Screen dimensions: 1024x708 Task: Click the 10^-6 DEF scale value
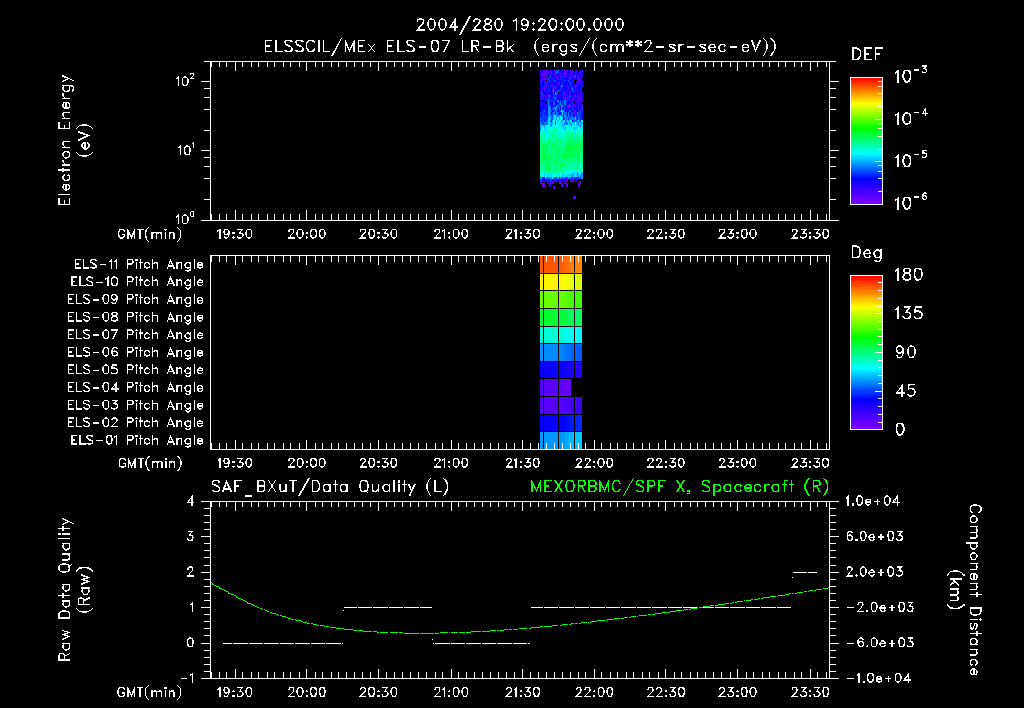coord(910,202)
